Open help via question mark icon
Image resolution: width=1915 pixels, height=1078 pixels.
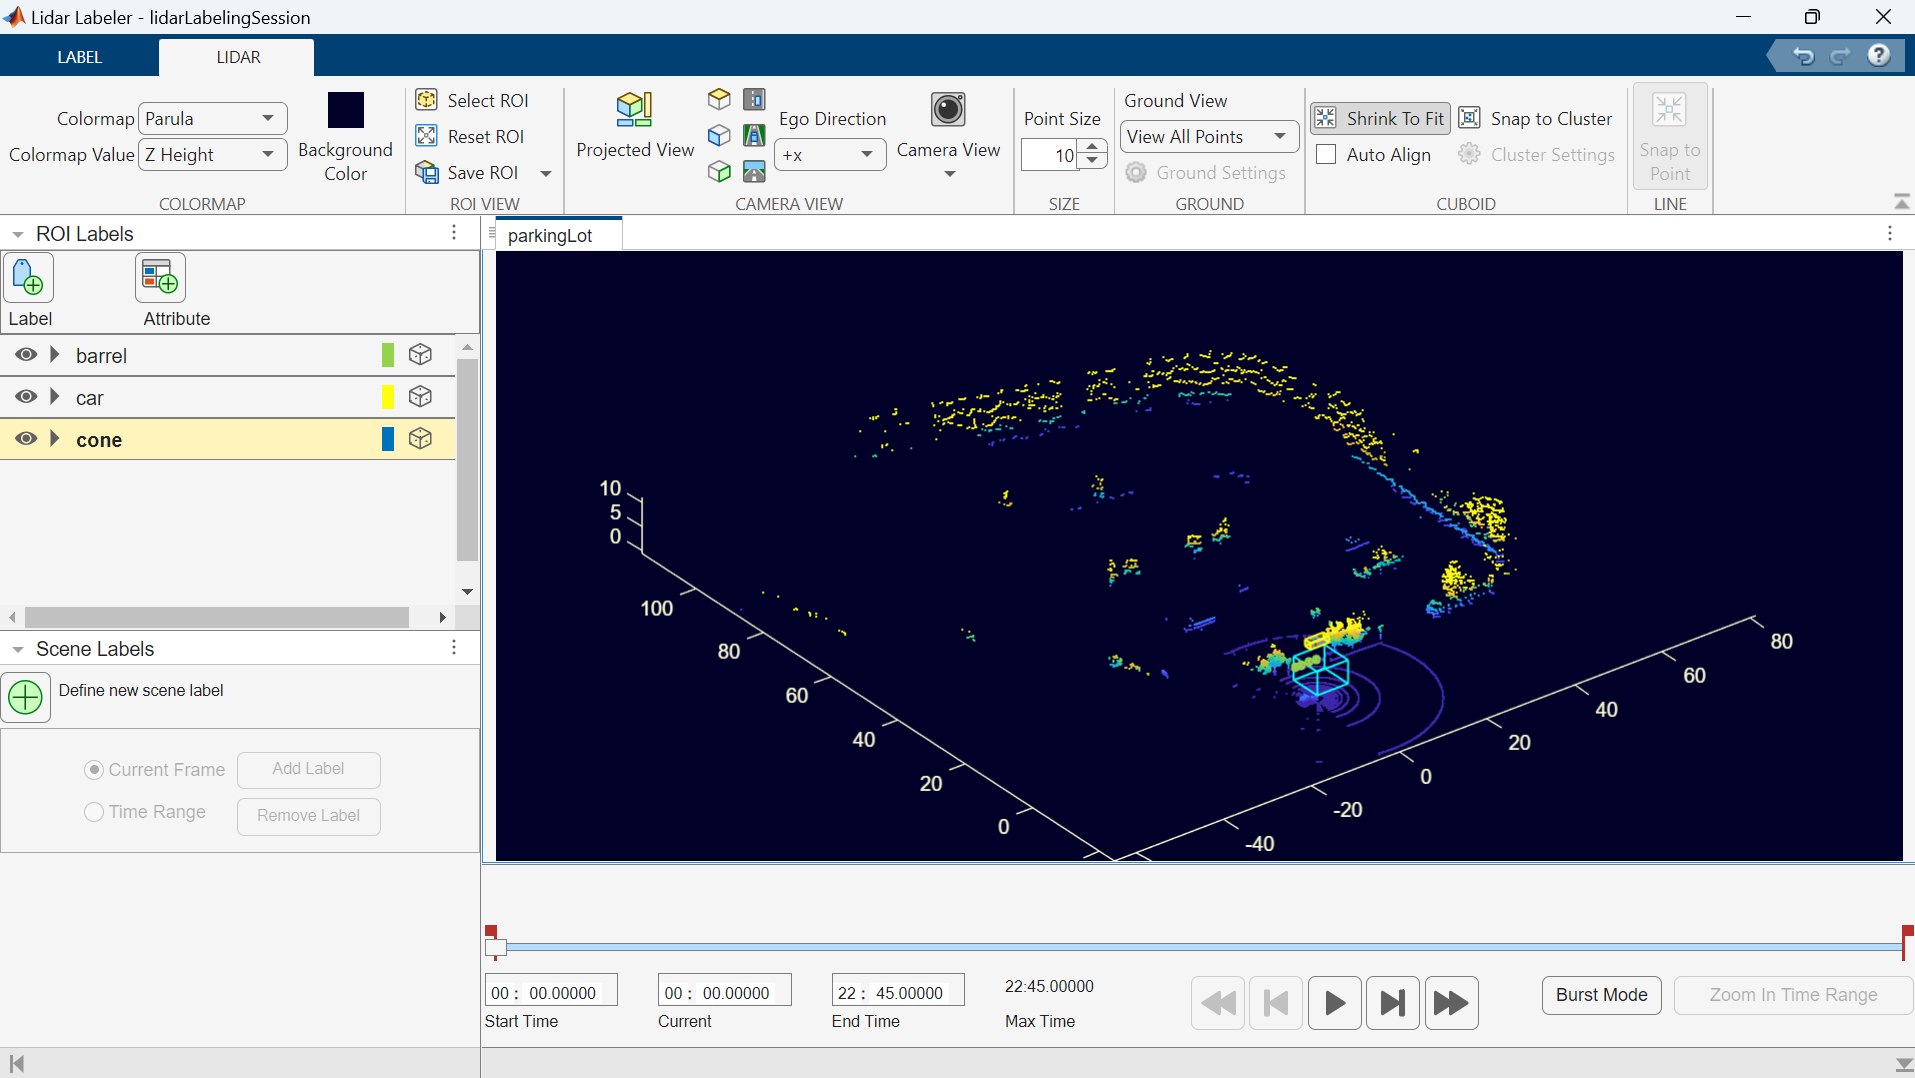tap(1879, 56)
